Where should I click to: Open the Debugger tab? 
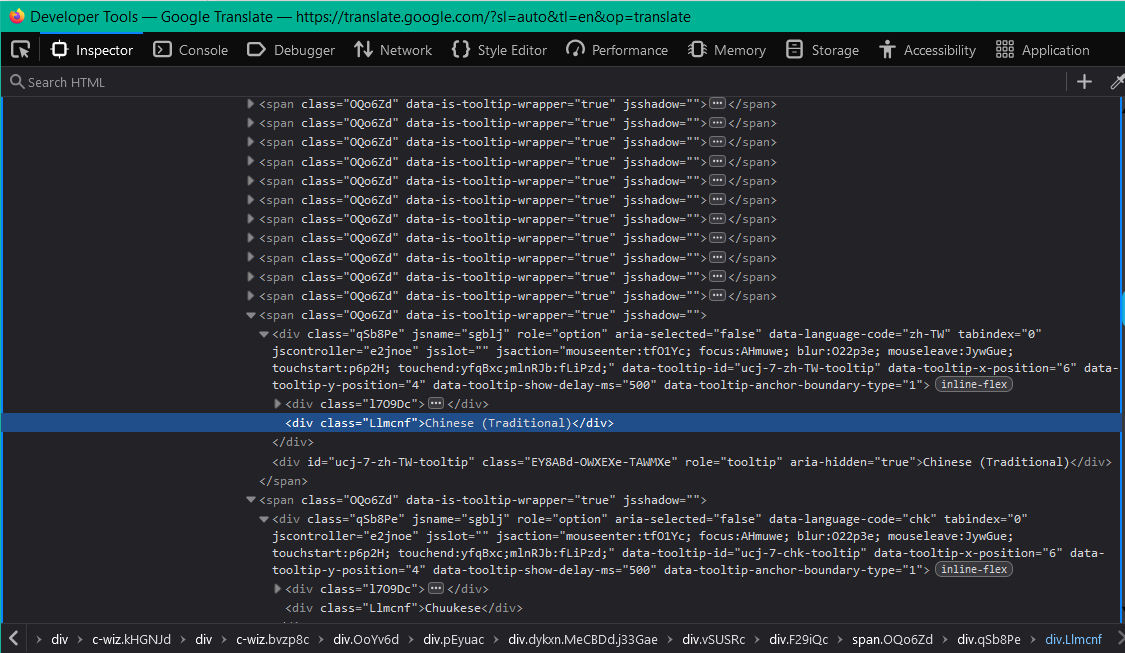[x=291, y=50]
